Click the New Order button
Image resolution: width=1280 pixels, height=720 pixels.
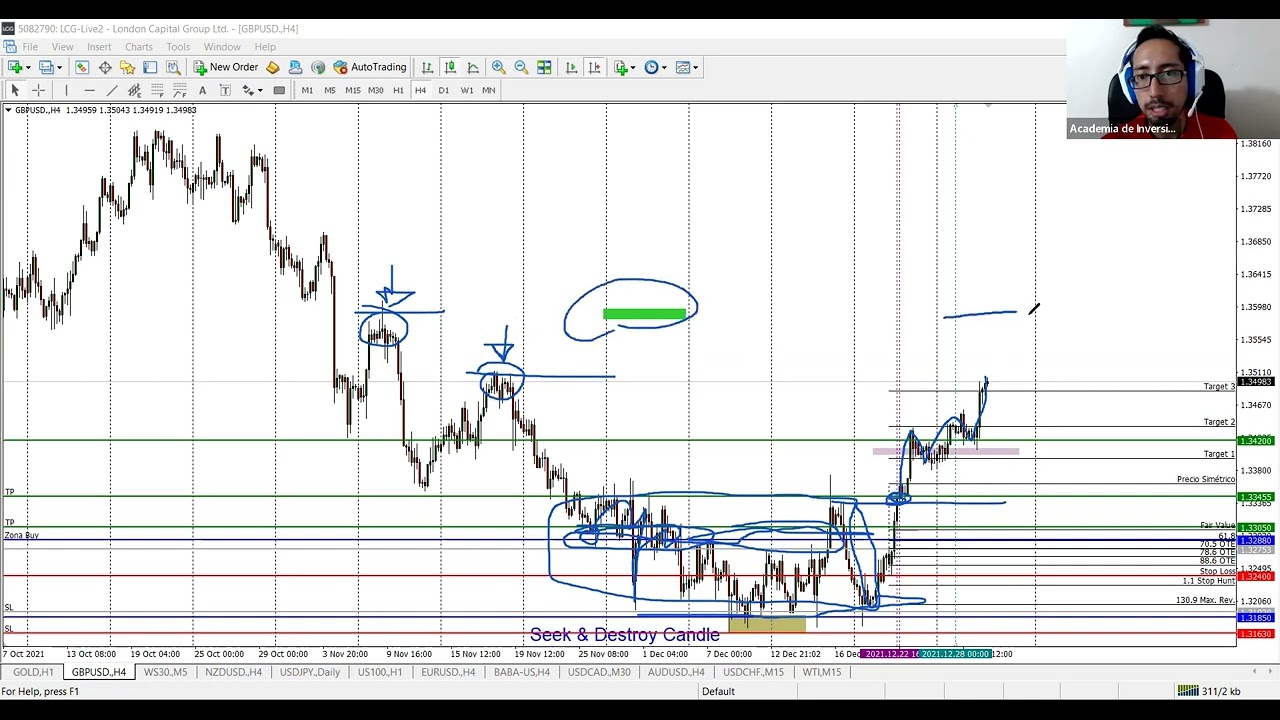pyautogui.click(x=226, y=67)
